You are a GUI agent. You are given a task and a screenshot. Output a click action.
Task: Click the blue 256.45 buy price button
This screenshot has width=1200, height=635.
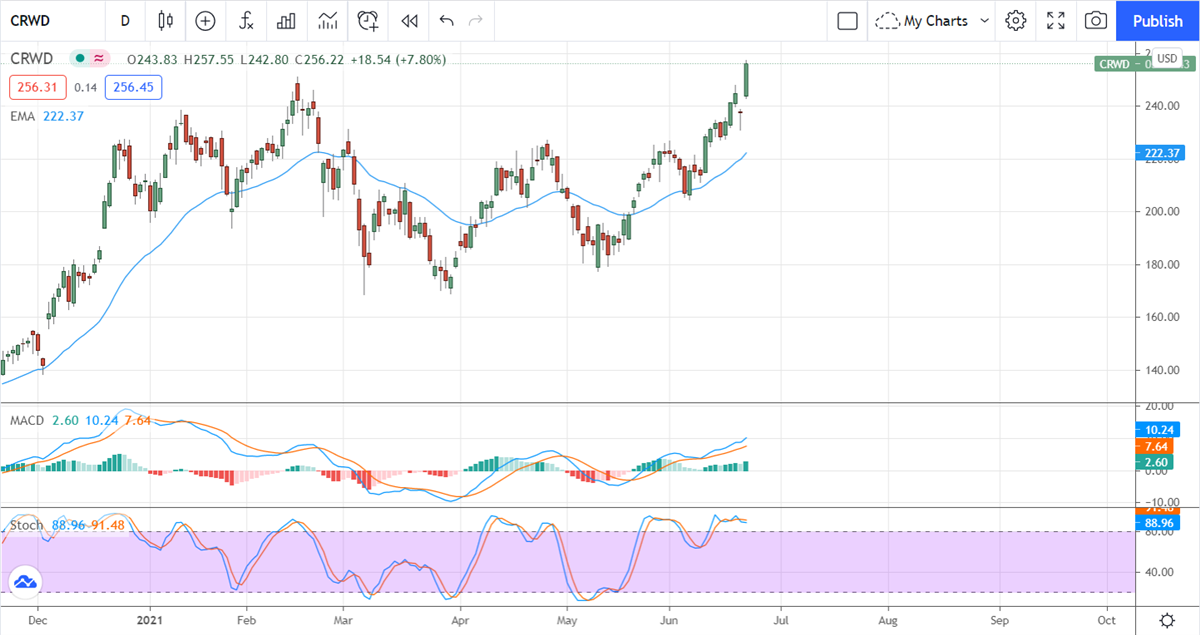pos(133,88)
